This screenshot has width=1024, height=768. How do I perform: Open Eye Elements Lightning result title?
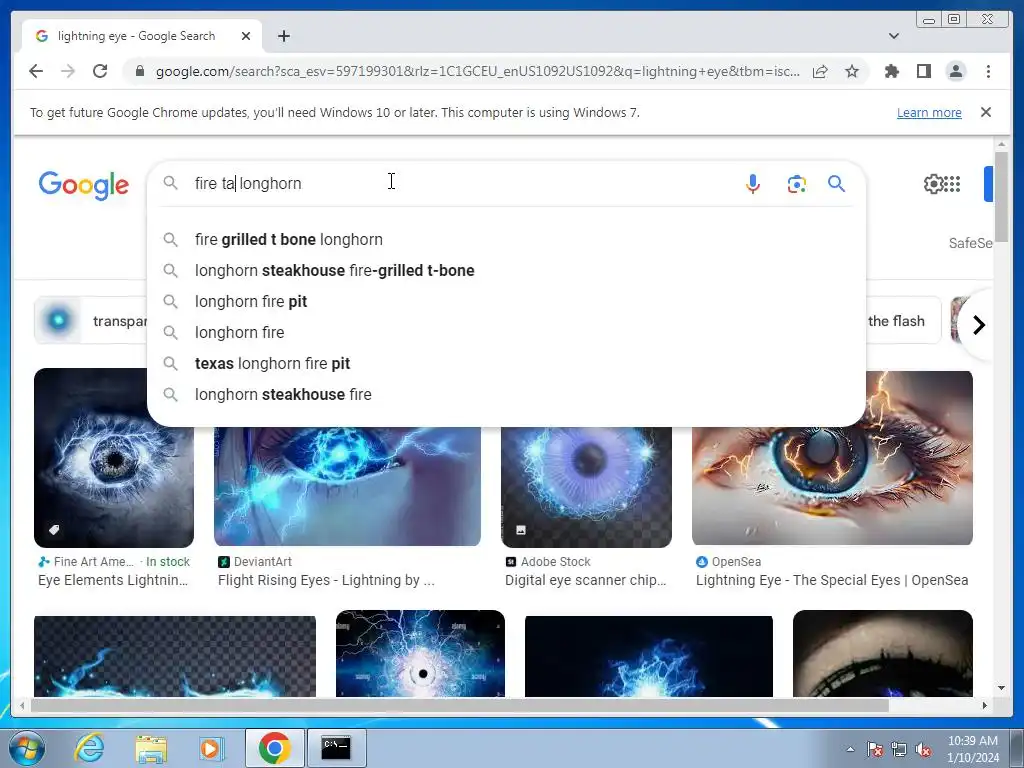click(x=113, y=580)
